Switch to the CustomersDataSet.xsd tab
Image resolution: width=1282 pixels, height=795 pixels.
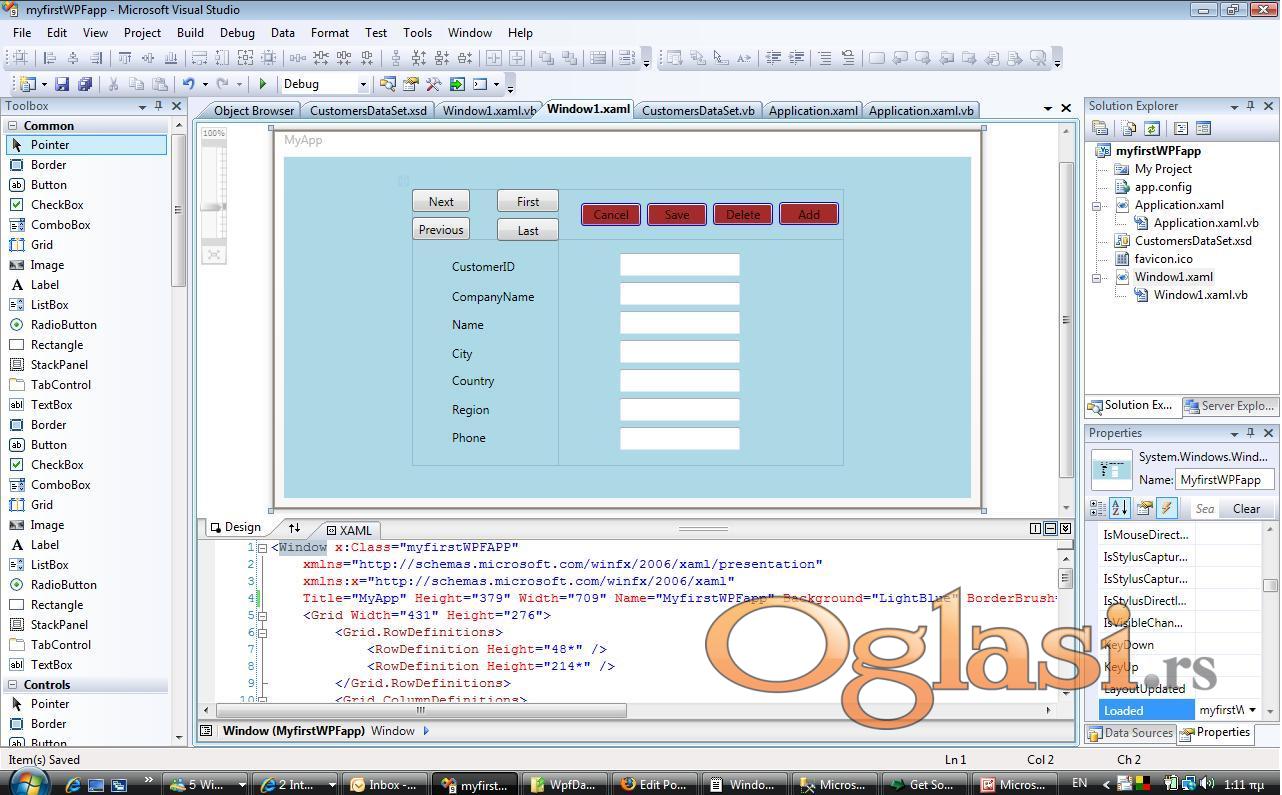tap(368, 111)
